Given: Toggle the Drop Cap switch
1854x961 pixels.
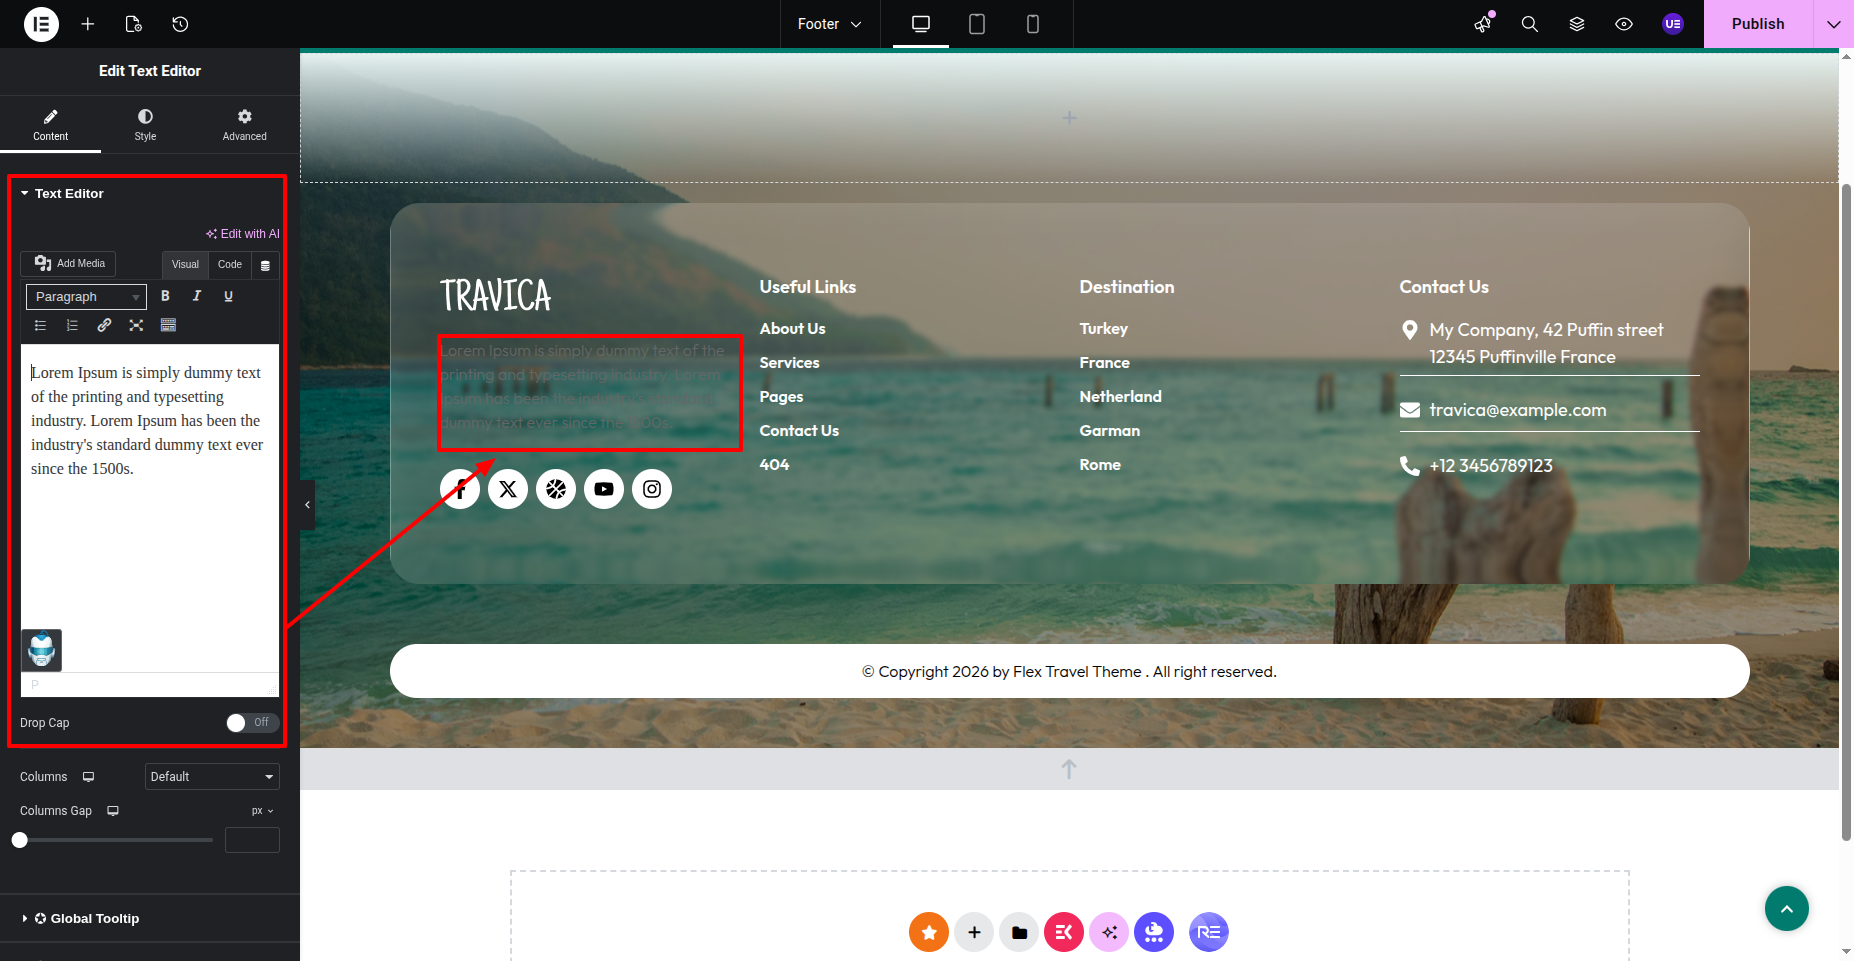Looking at the screenshot, I should click(x=251, y=722).
